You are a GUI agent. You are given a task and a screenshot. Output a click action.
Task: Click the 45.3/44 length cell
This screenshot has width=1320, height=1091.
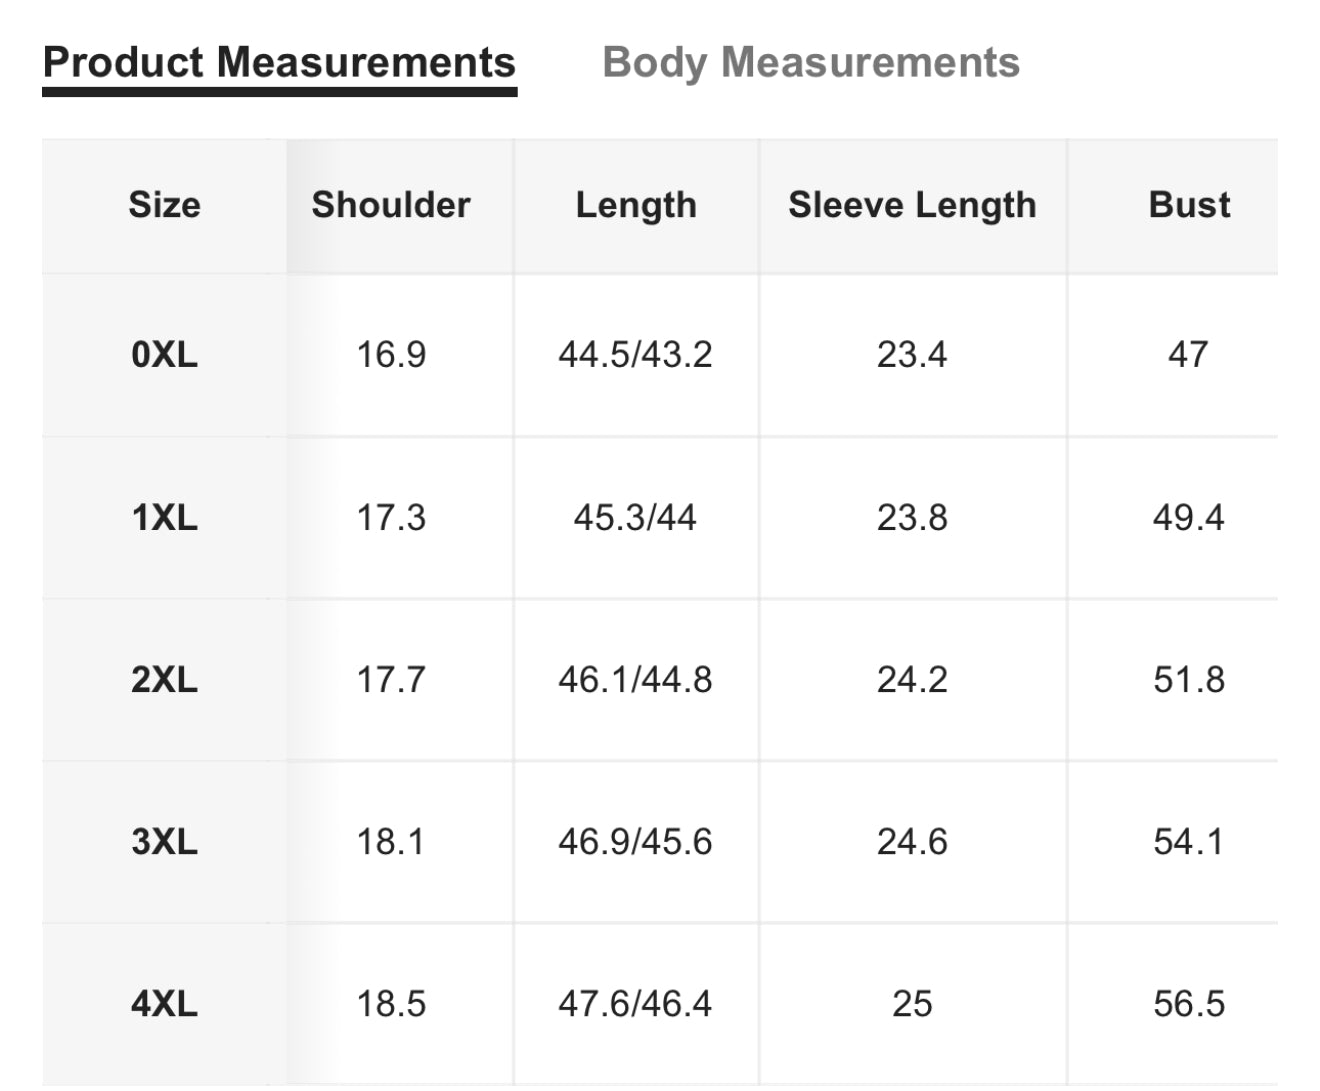(x=635, y=518)
